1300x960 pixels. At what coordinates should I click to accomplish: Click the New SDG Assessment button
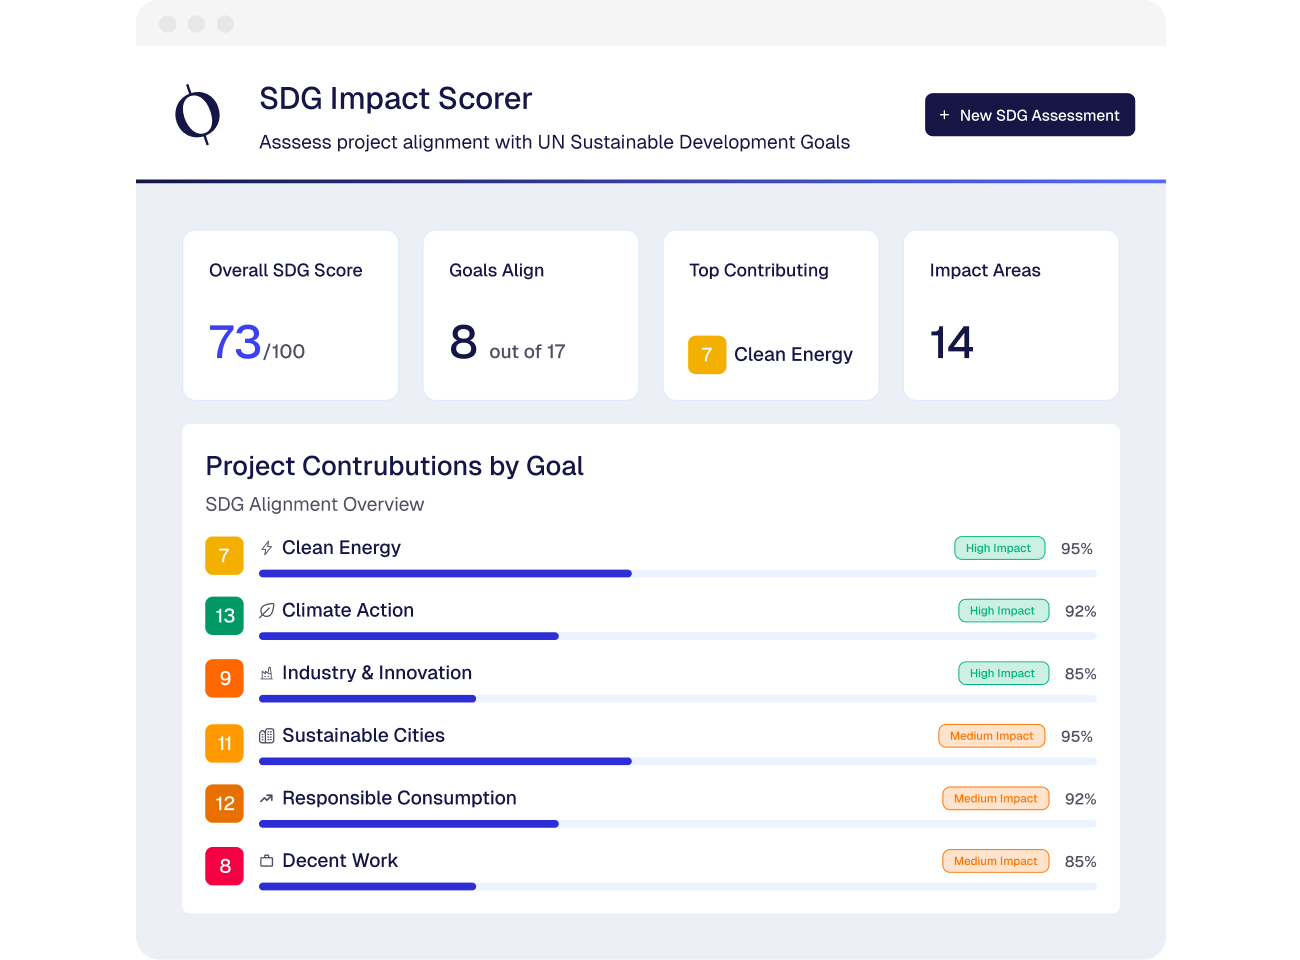click(x=1029, y=115)
